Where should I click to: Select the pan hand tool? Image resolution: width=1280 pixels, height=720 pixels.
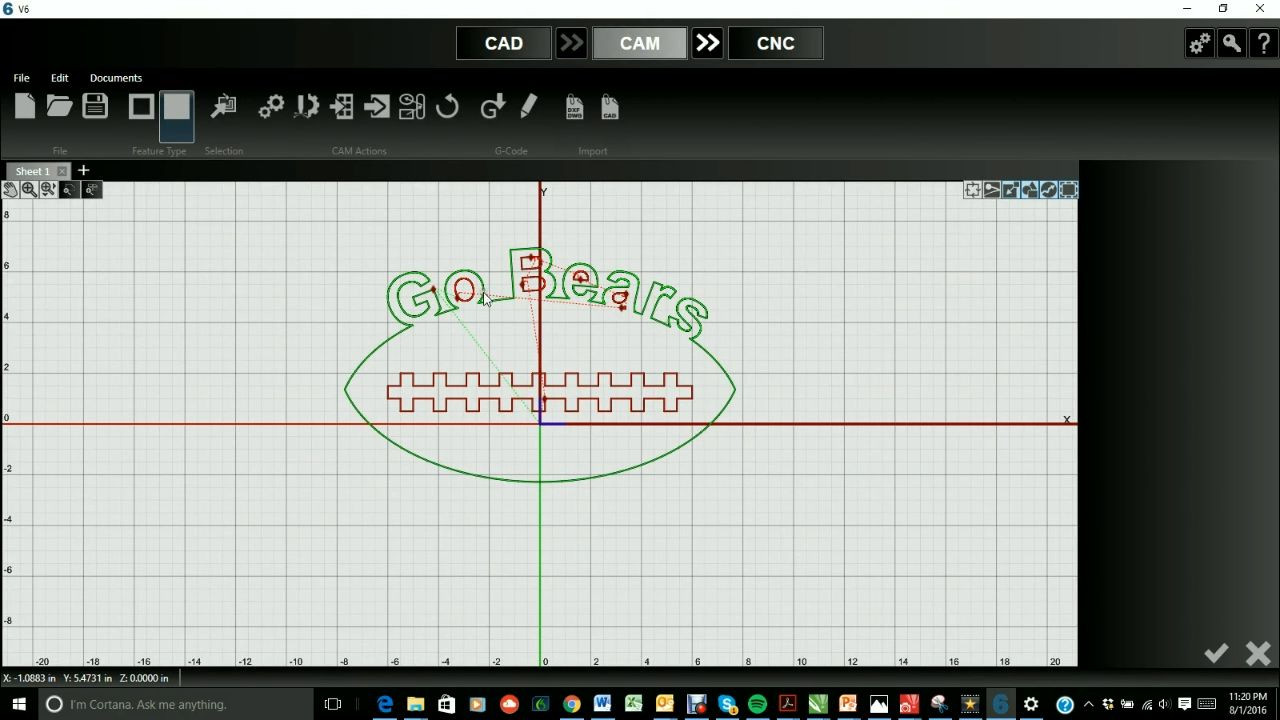[10, 190]
